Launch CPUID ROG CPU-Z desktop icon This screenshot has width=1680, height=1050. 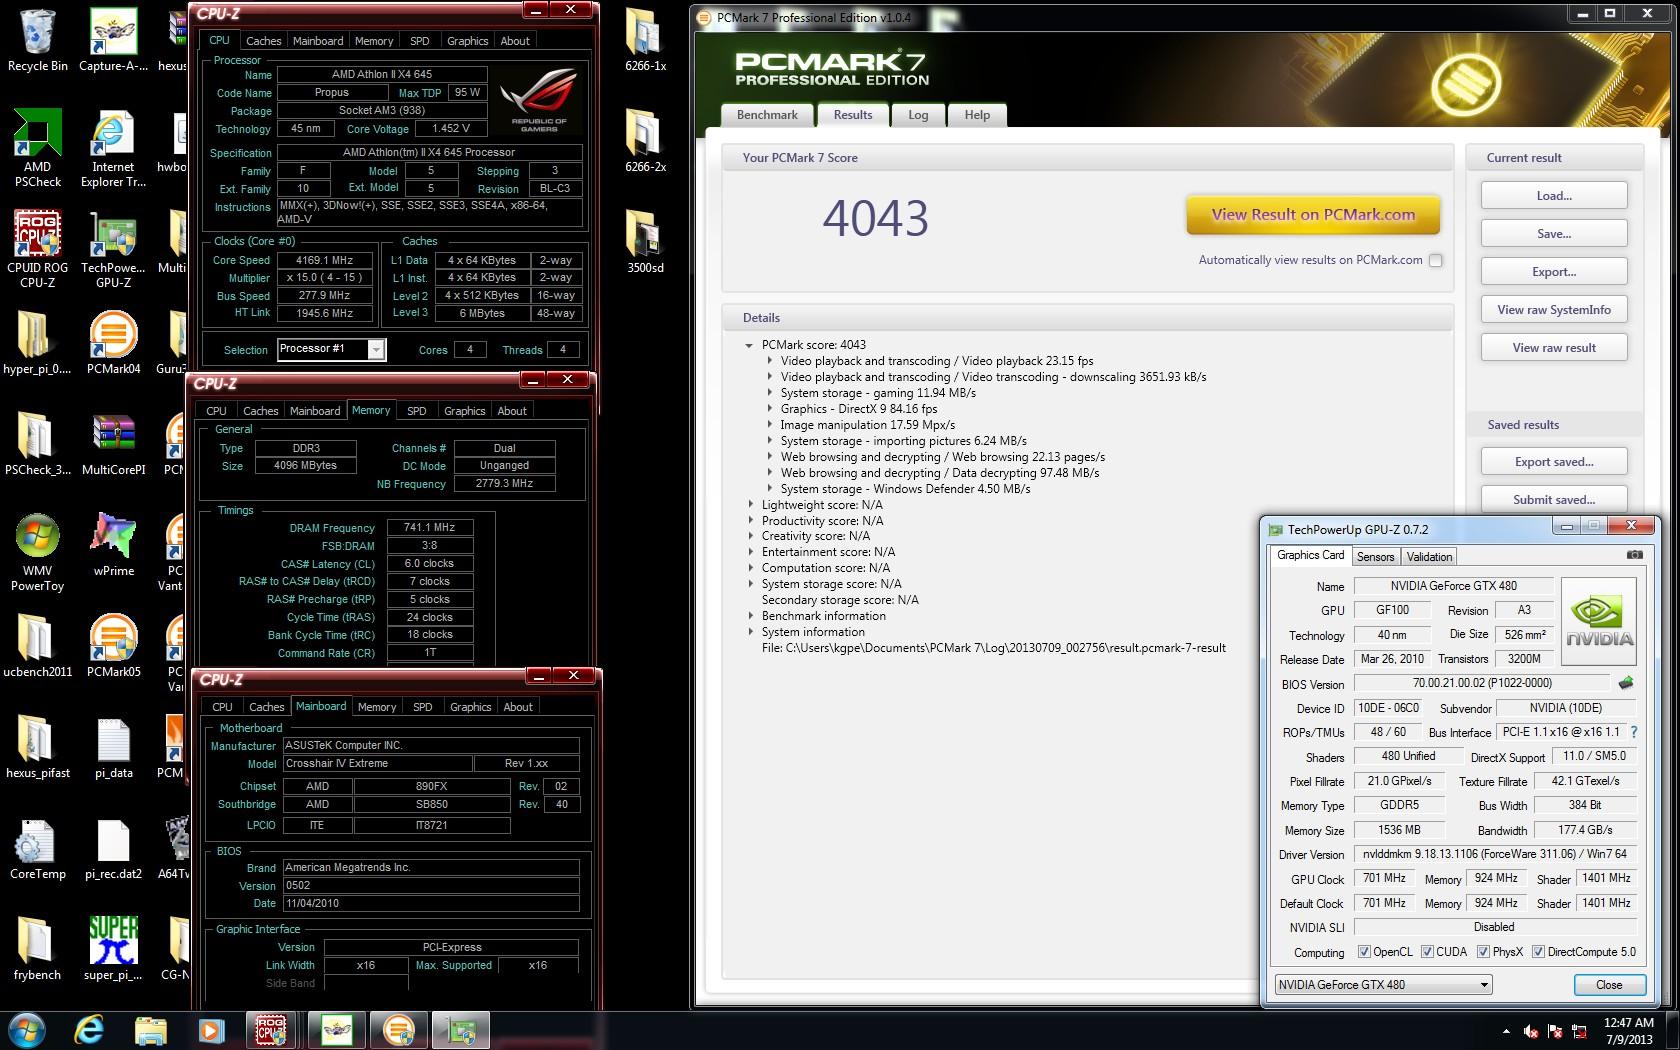[x=37, y=250]
